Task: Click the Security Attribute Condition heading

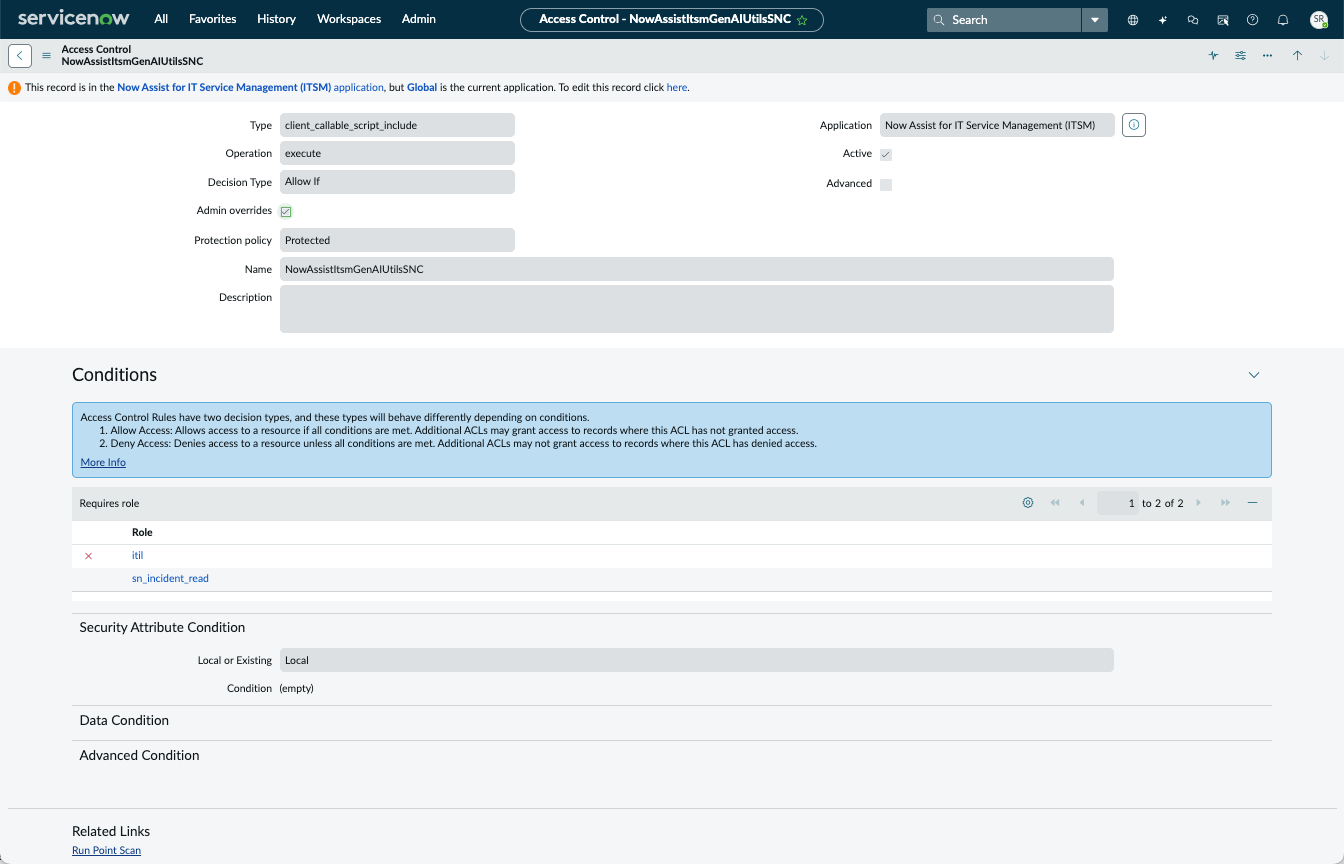Action: (x=162, y=627)
